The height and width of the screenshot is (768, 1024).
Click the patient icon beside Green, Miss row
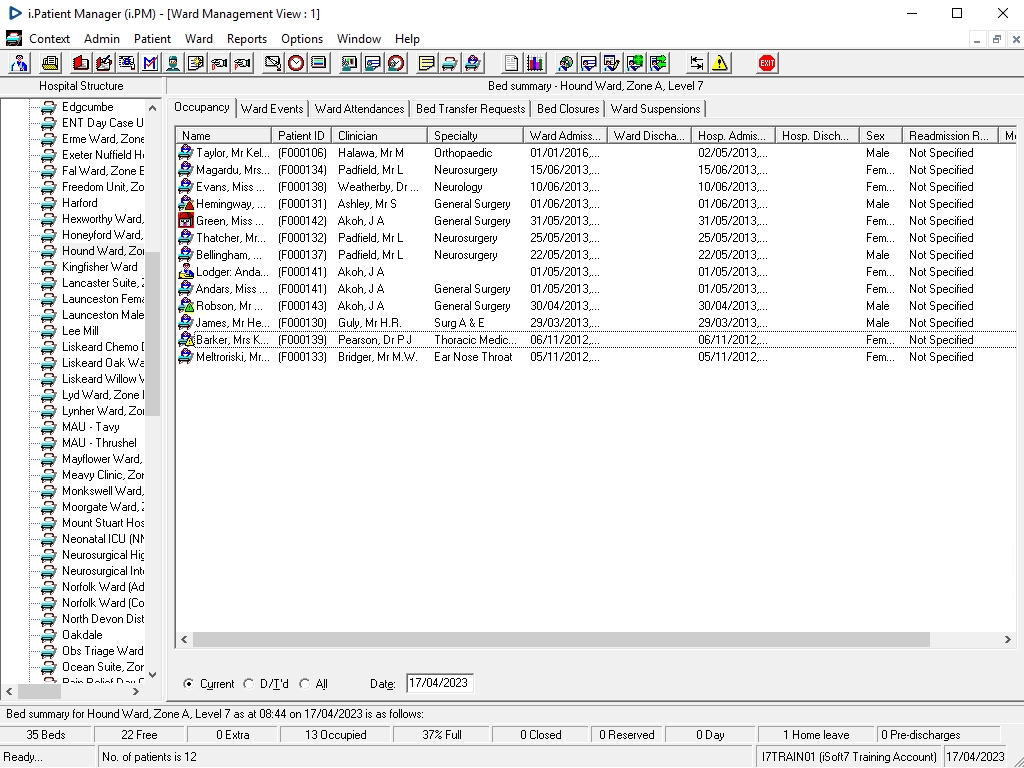point(185,221)
